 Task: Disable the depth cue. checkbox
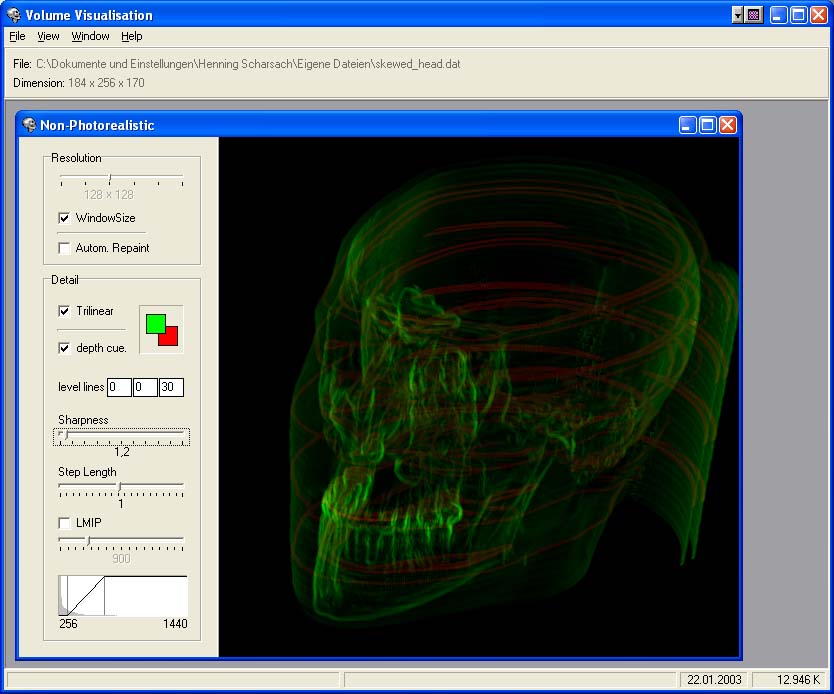(x=65, y=348)
